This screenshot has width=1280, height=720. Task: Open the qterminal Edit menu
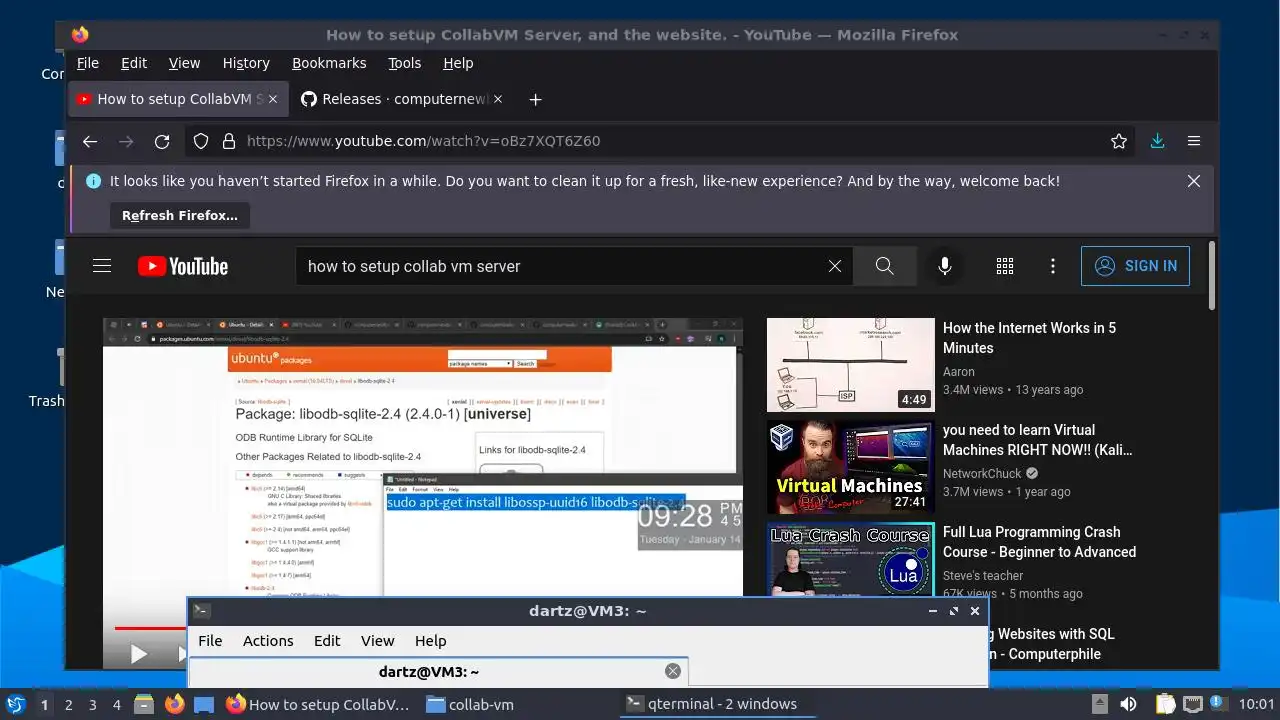pos(327,641)
